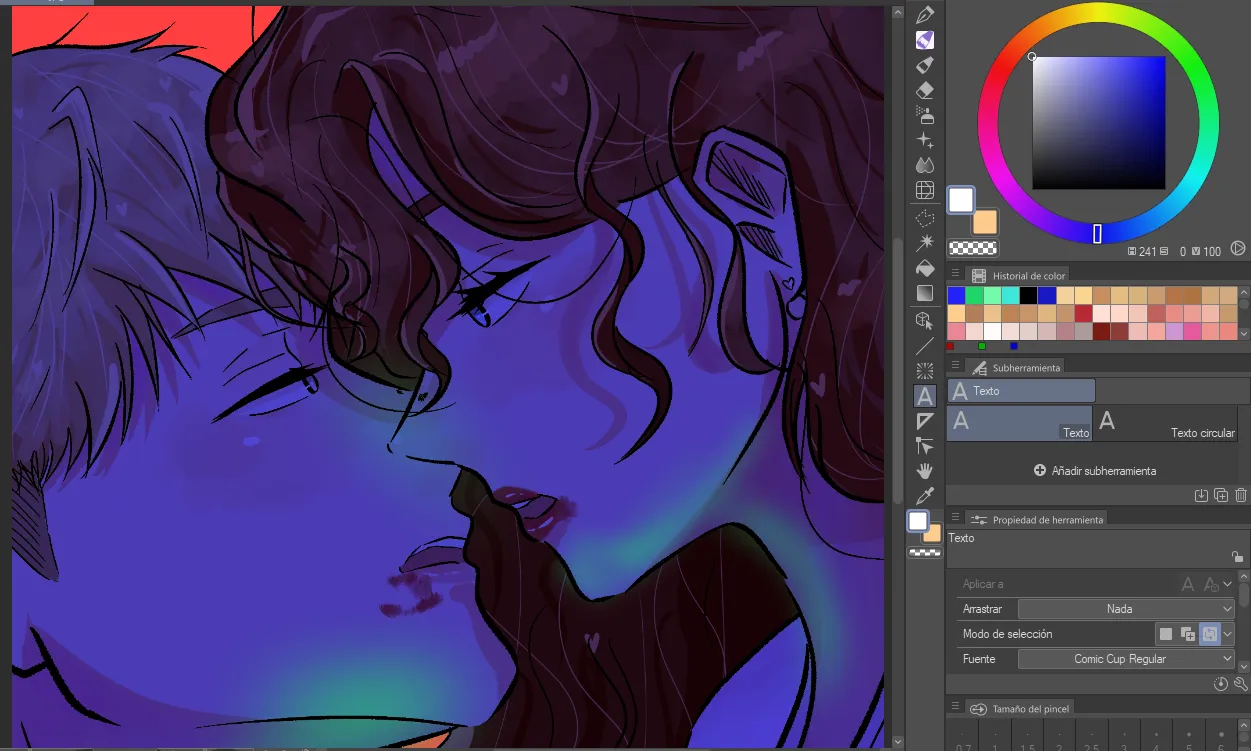Switch to the Propiedad de herramienta tab
1251x751 pixels.
(x=1037, y=520)
